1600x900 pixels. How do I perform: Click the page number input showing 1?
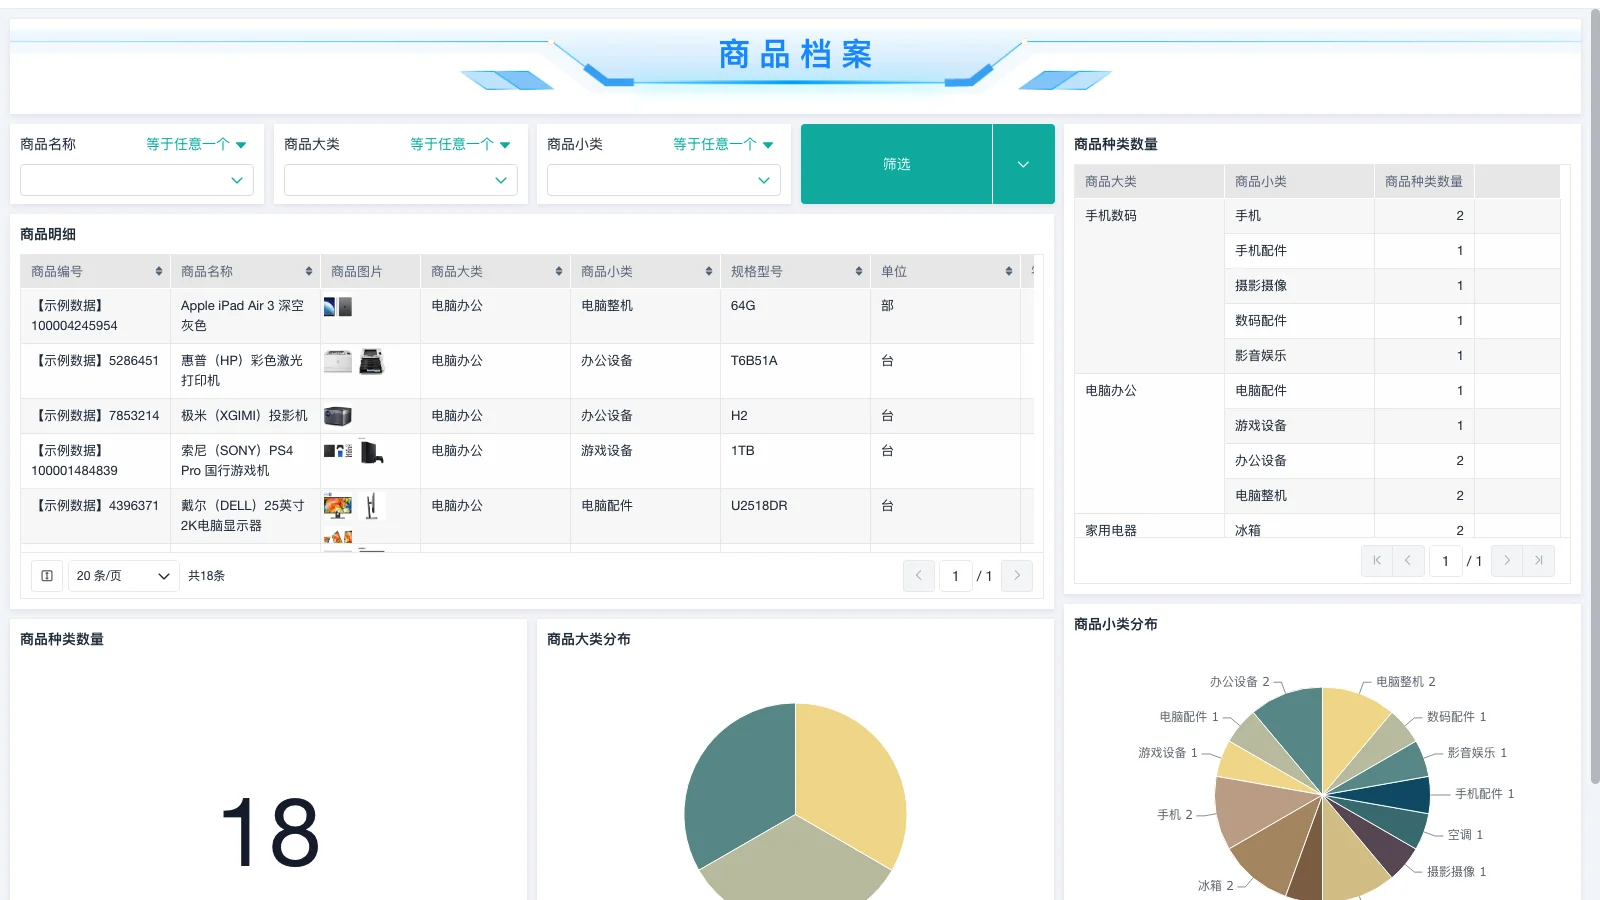(956, 576)
